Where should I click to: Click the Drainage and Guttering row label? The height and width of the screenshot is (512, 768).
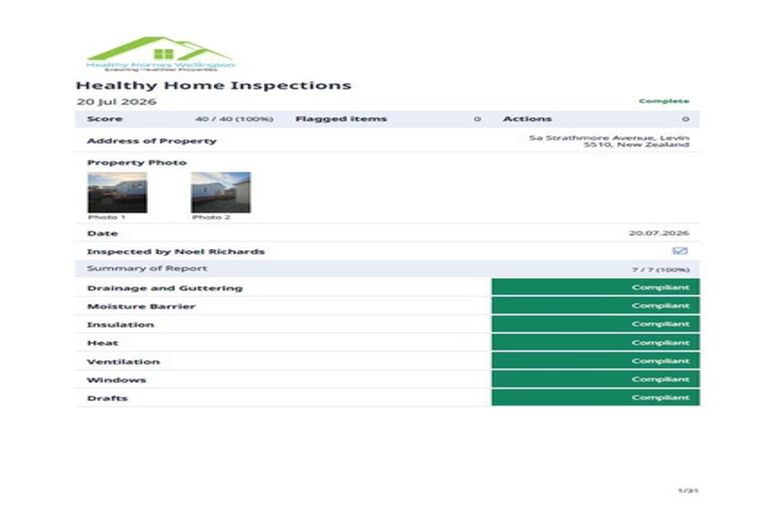click(x=165, y=288)
